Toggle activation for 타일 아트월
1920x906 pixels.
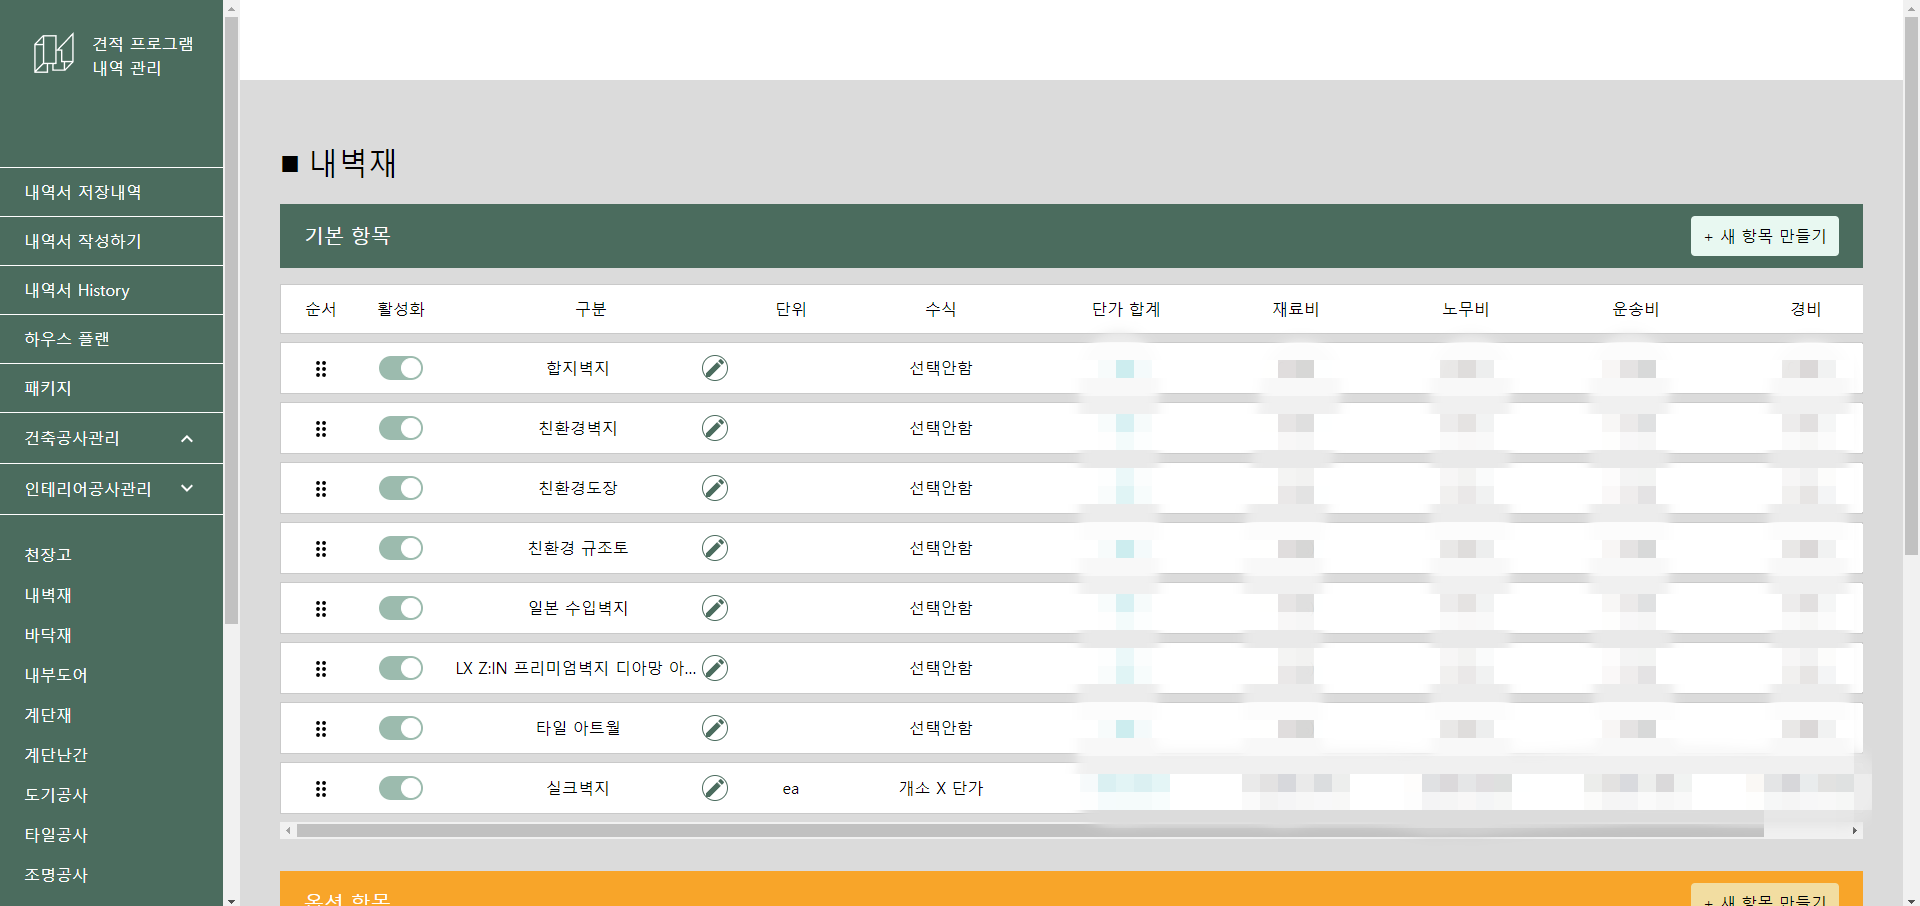click(401, 728)
